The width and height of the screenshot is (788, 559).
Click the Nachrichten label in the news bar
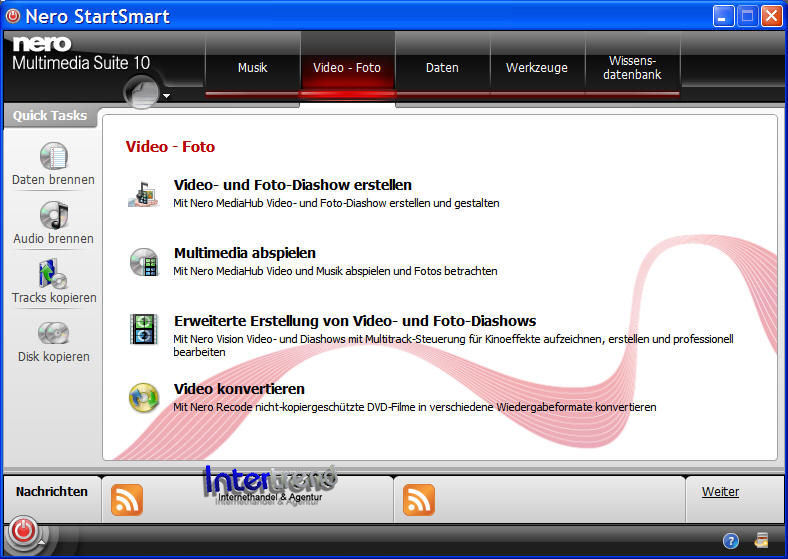[52, 491]
